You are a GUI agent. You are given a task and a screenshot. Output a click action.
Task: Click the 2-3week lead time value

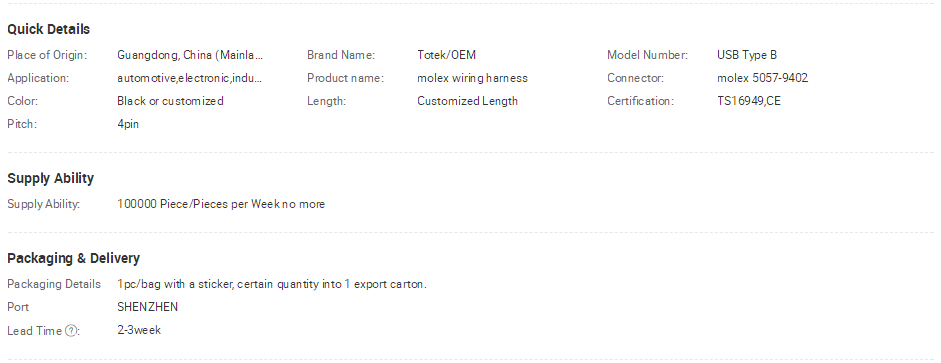(x=139, y=330)
